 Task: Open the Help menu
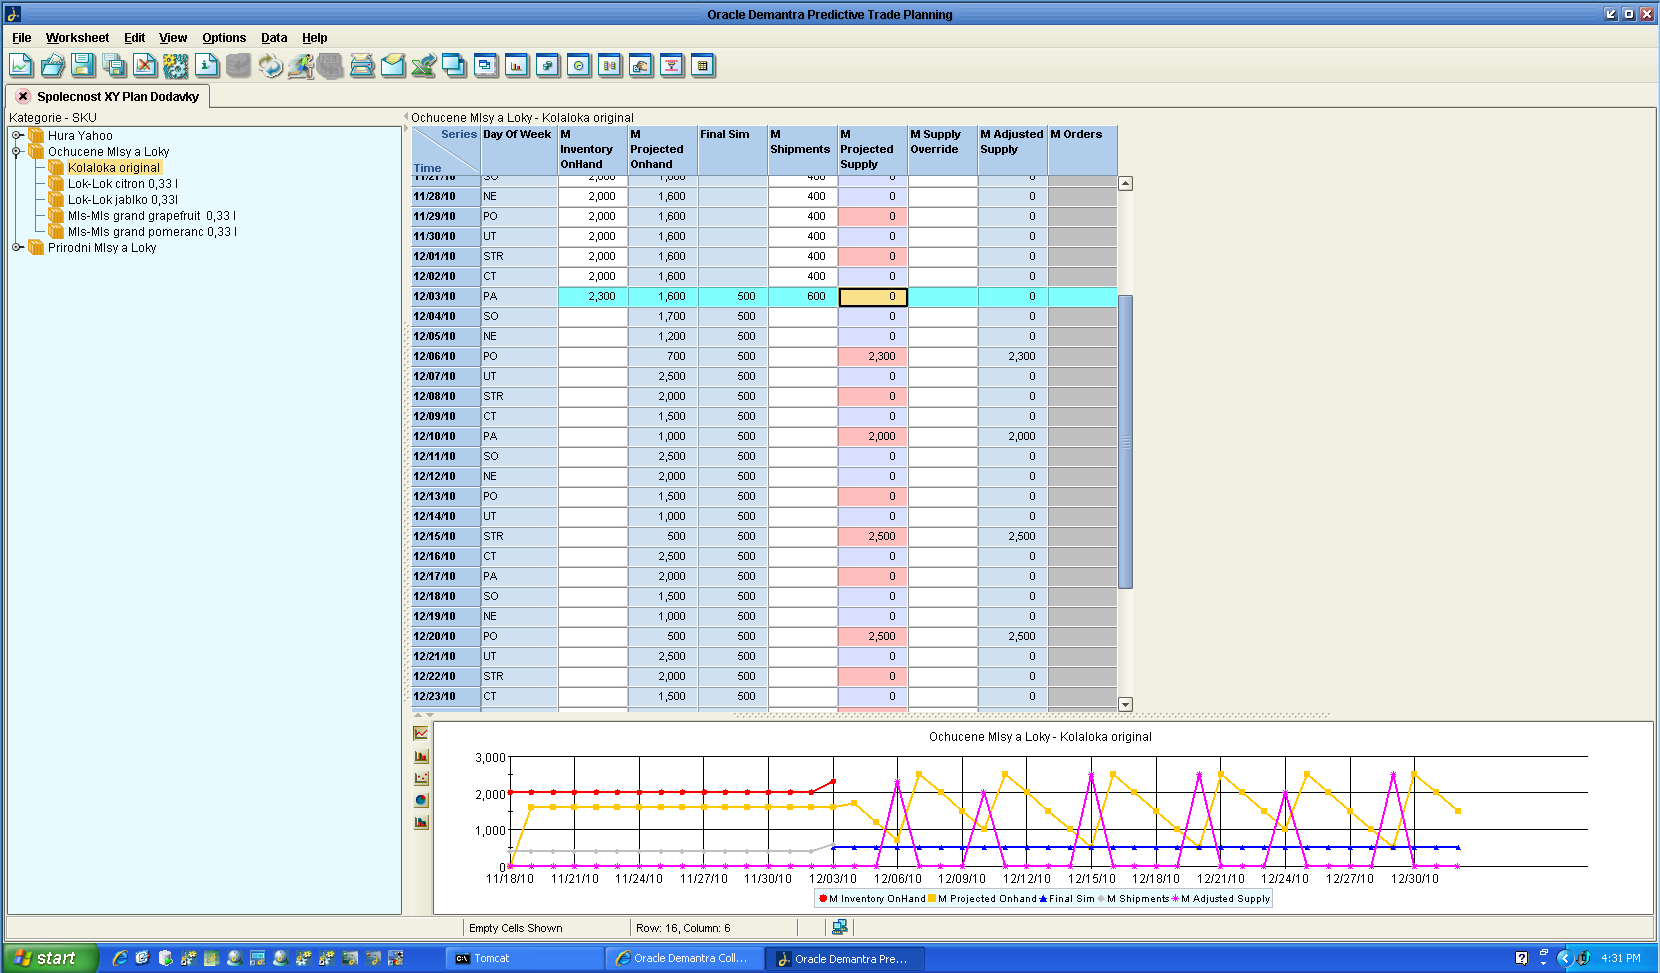pos(314,38)
